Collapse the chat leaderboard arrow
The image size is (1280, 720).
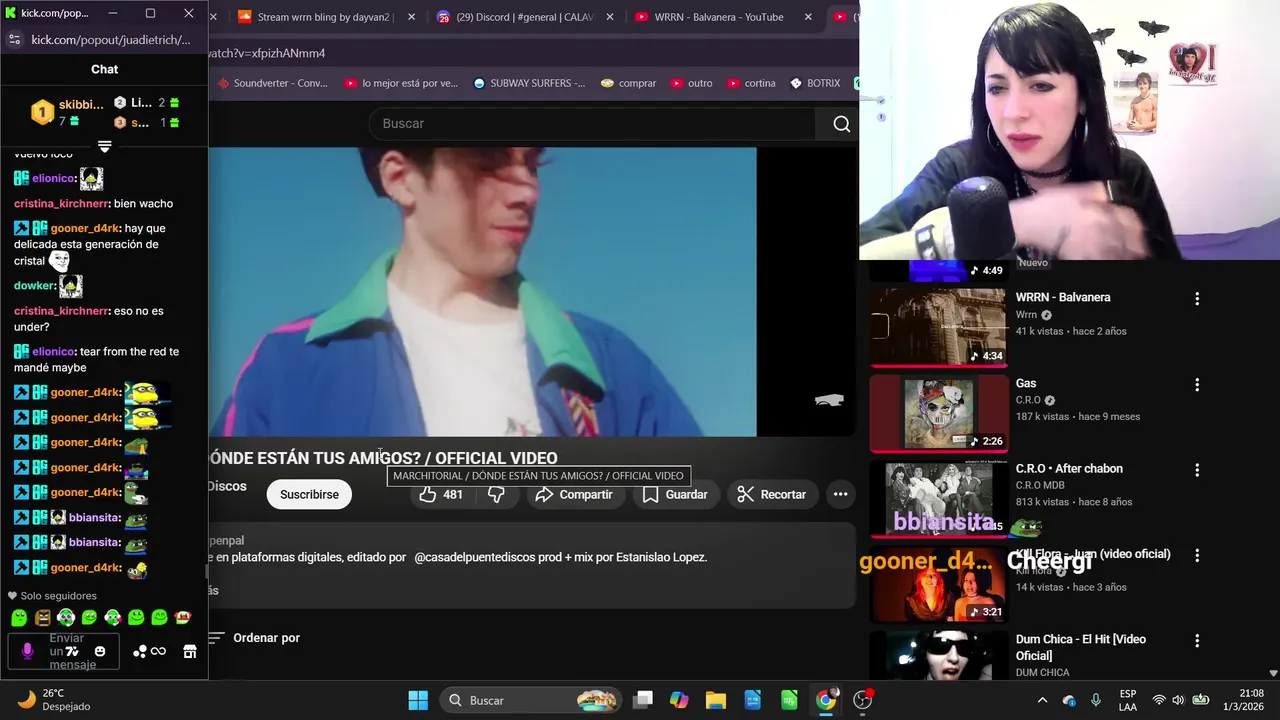[x=104, y=147]
